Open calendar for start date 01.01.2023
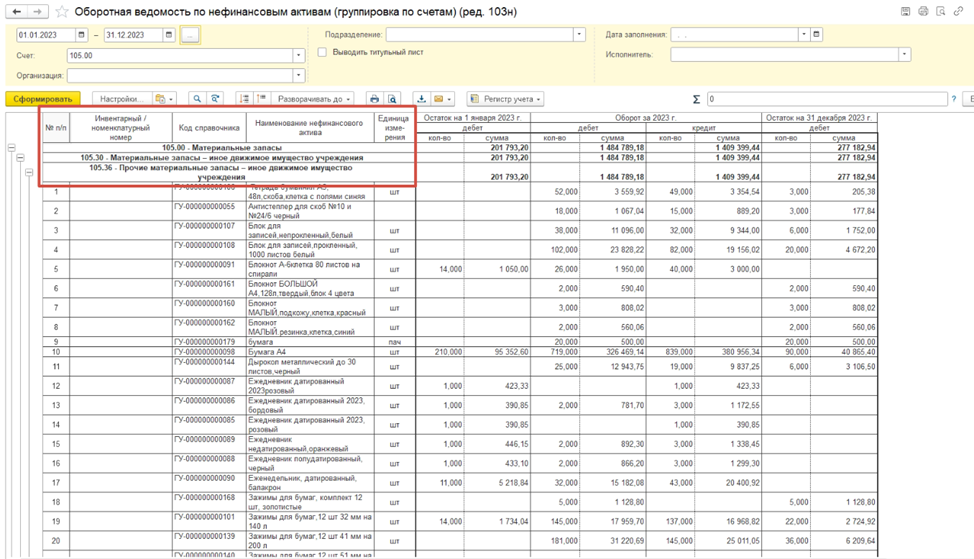Image resolution: width=974 pixels, height=559 pixels. click(x=81, y=35)
